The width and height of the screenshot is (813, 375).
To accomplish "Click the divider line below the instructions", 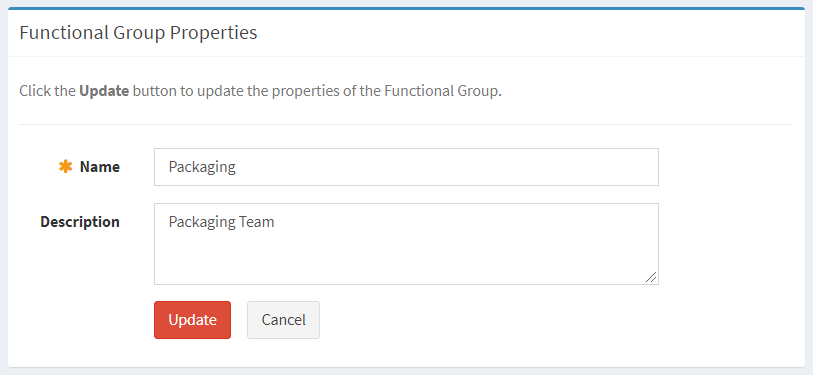I will tap(406, 124).
